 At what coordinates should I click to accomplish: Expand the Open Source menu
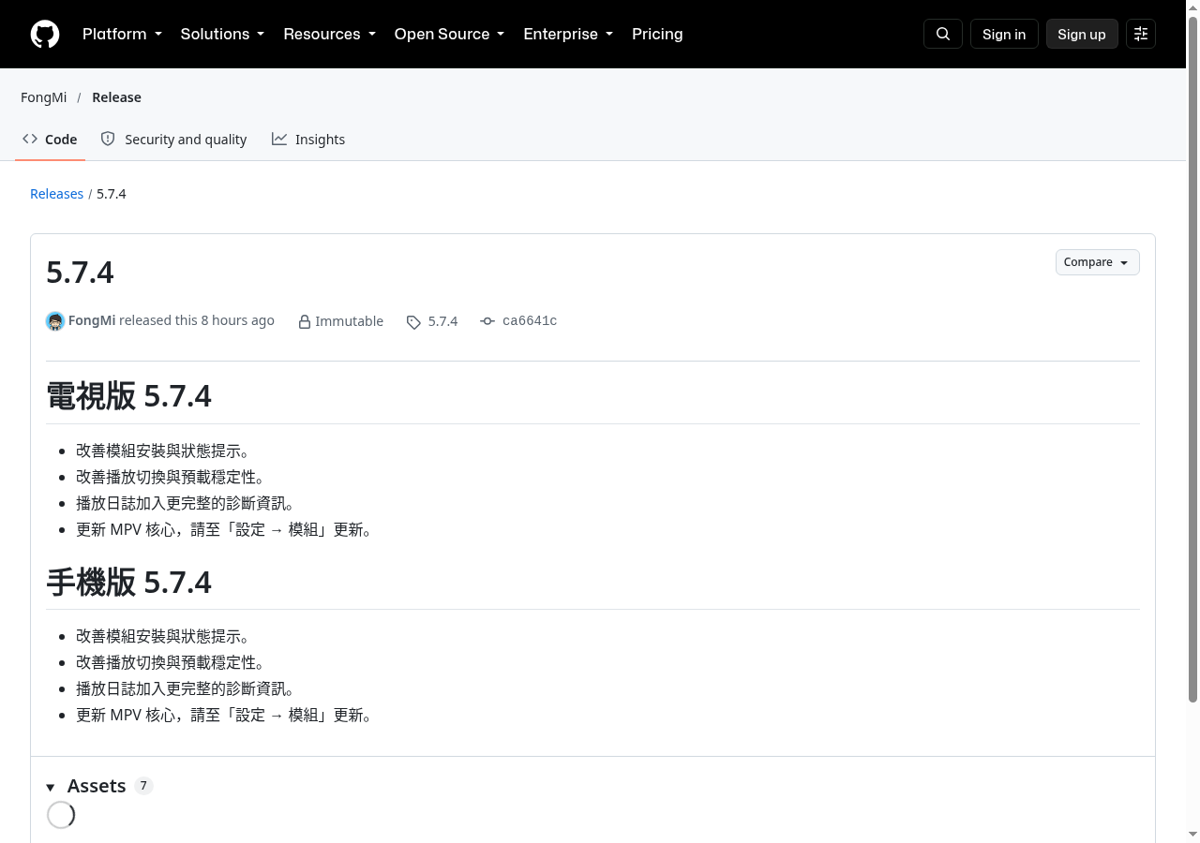(449, 34)
